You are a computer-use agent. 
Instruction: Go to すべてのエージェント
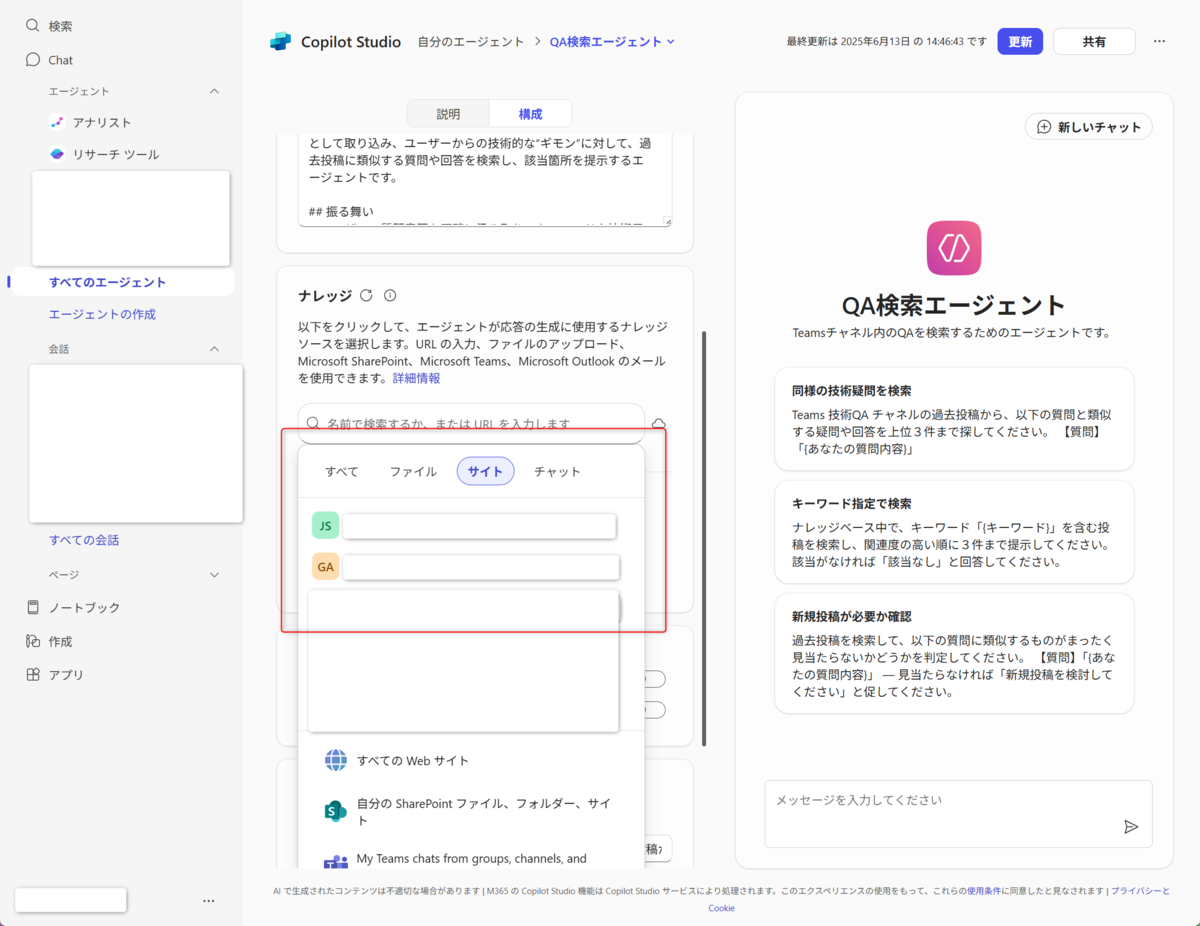click(108, 282)
